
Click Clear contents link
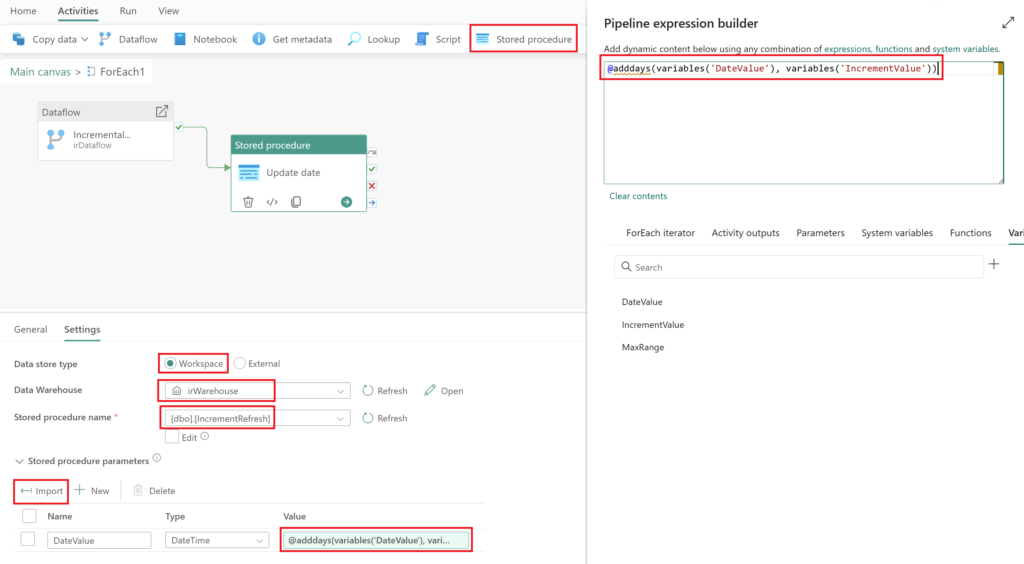(x=638, y=196)
